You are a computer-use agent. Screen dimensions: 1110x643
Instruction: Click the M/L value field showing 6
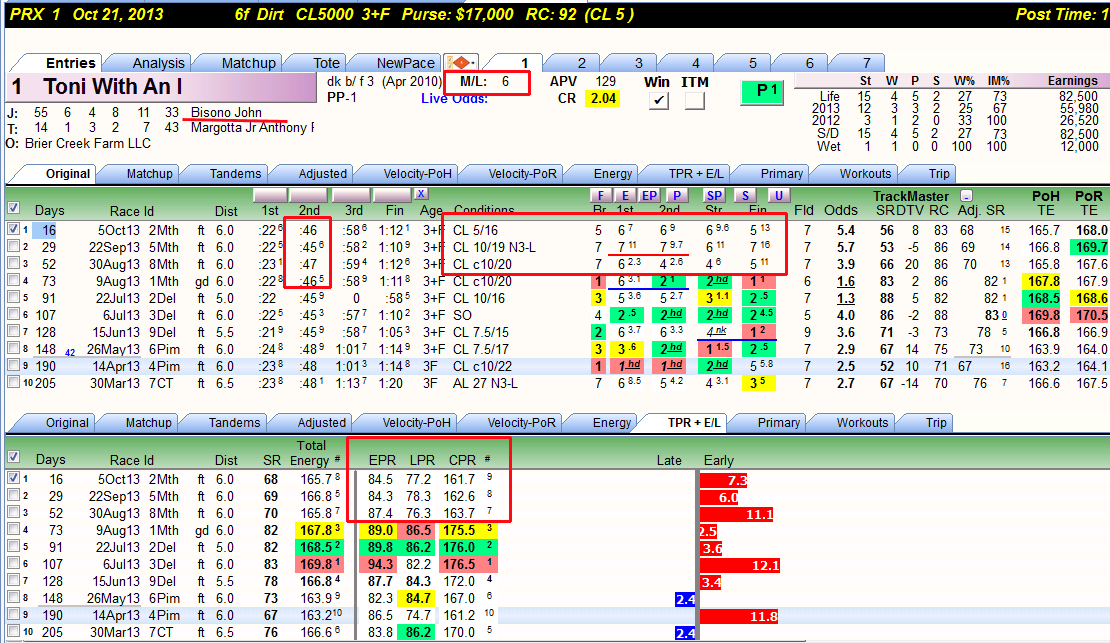point(505,81)
